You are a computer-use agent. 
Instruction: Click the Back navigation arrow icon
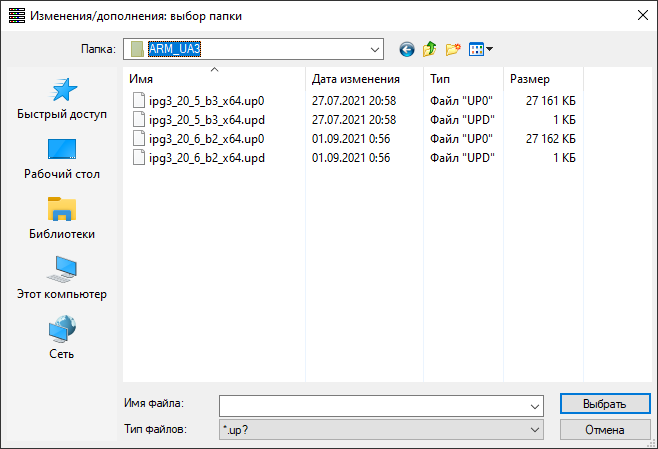pos(406,48)
